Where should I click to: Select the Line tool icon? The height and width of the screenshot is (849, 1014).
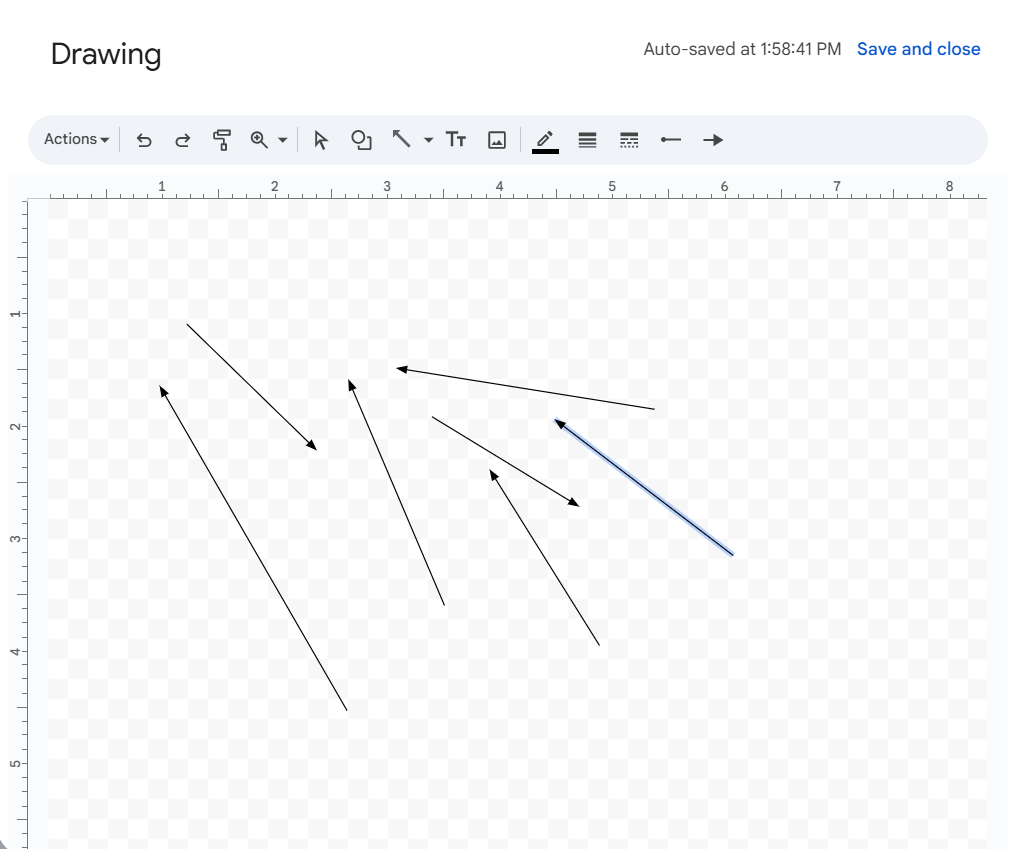pyautogui.click(x=402, y=140)
